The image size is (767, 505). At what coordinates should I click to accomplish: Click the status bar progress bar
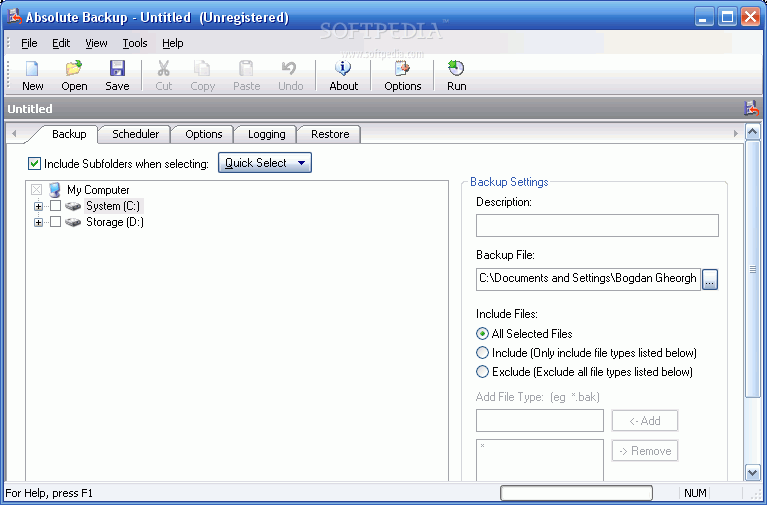pos(576,493)
